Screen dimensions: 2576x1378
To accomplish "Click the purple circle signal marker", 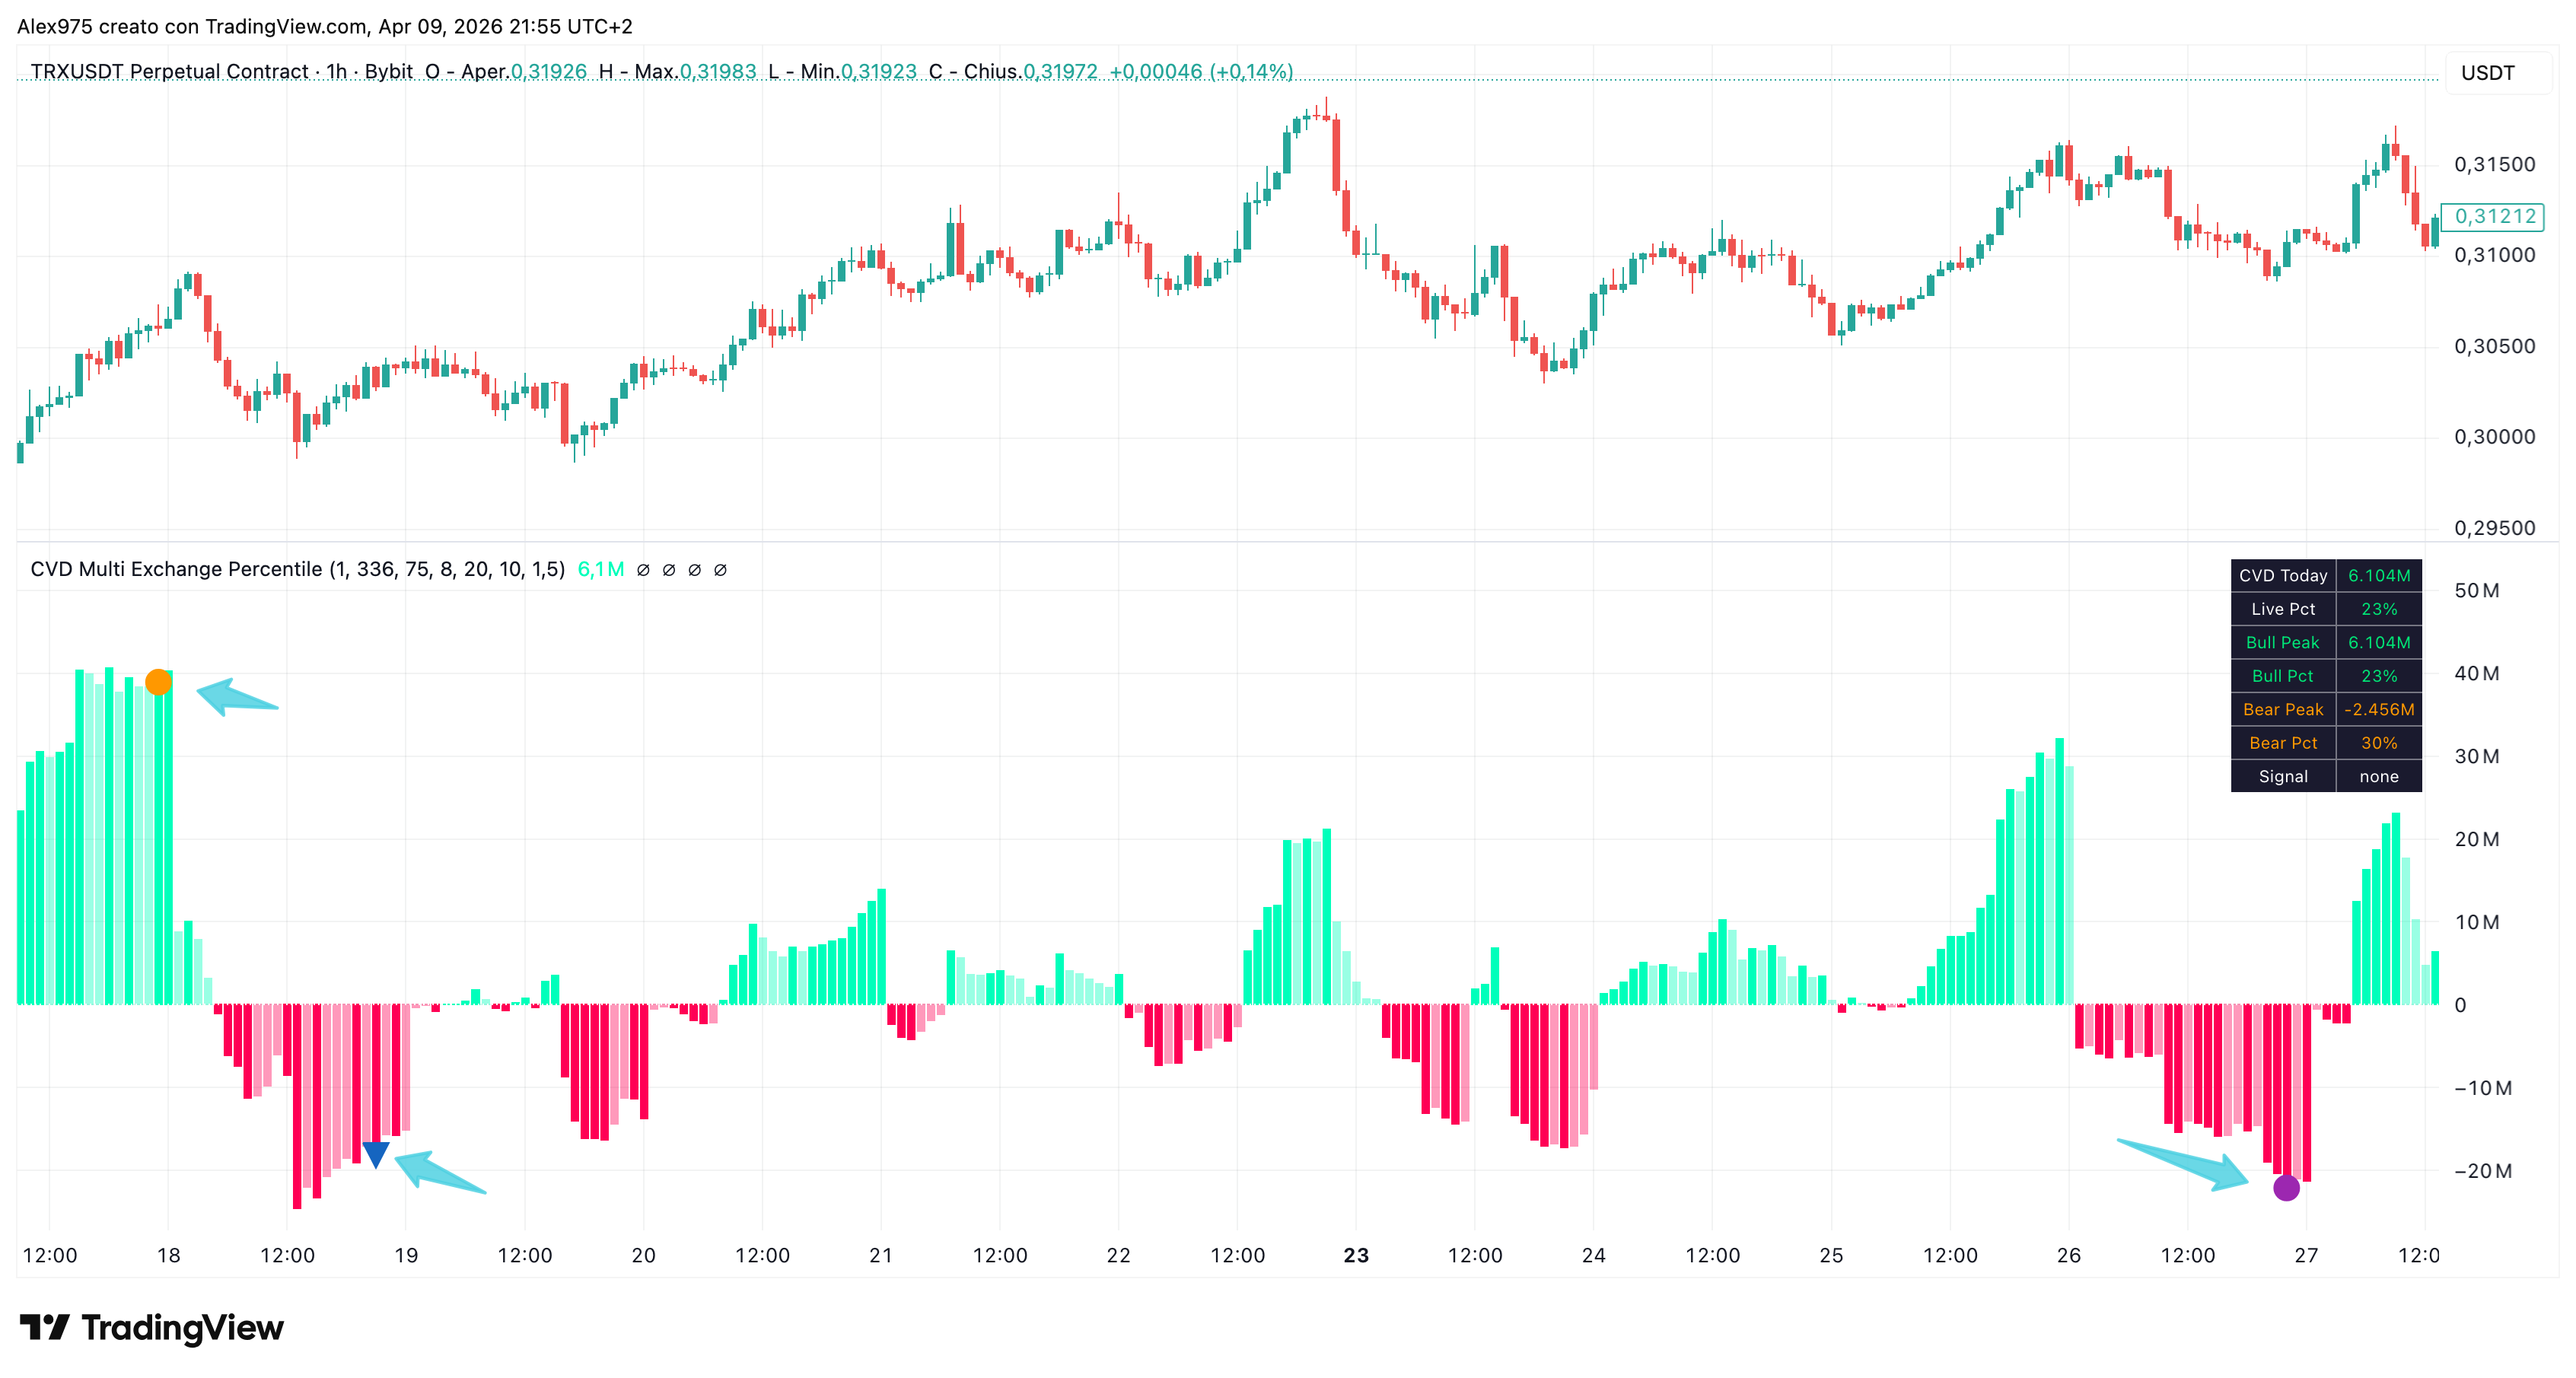I will coord(2286,1188).
